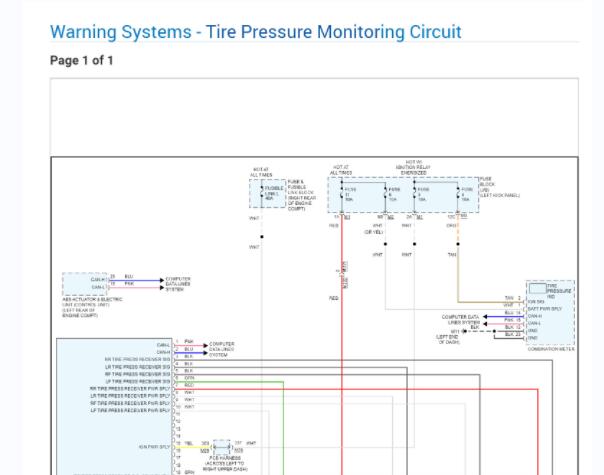Open the wiring diagram image
This screenshot has width=604, height=475.
click(314, 316)
